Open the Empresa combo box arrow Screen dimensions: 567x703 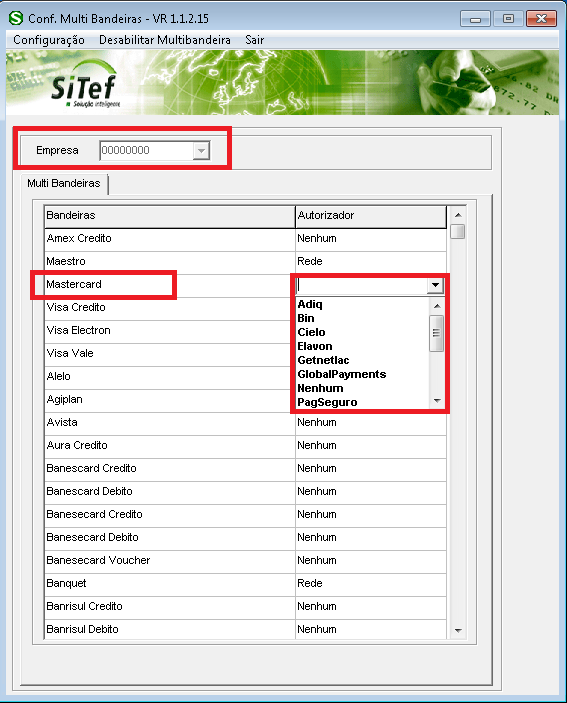pos(201,151)
